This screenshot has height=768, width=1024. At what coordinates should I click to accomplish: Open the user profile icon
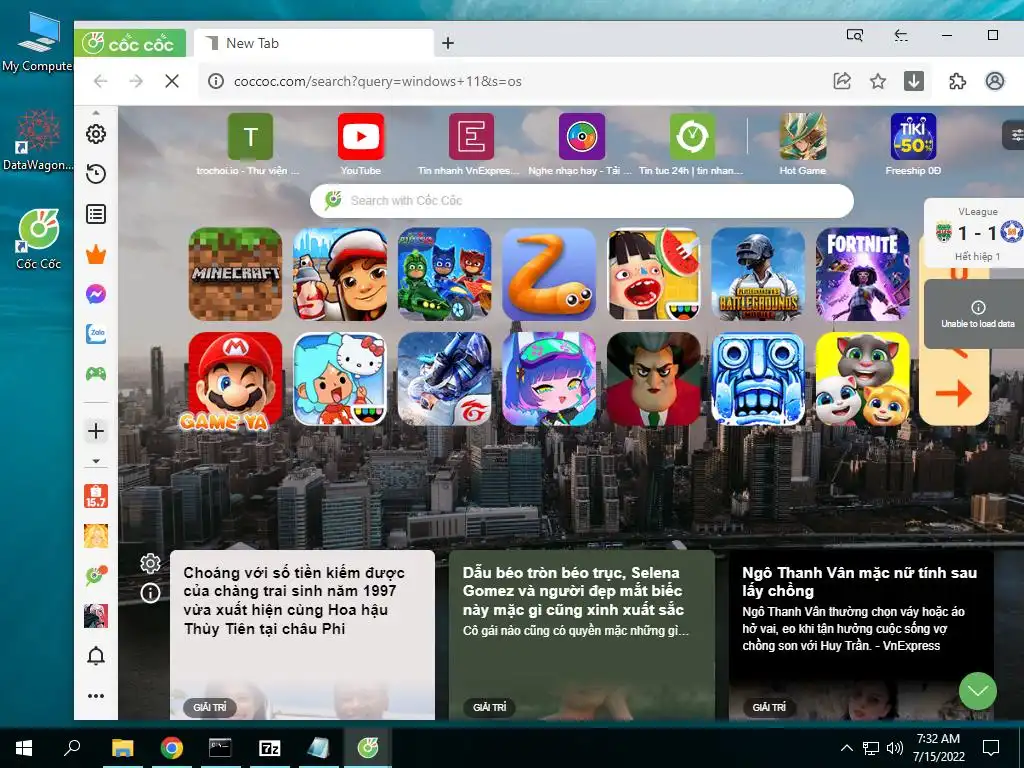995,81
